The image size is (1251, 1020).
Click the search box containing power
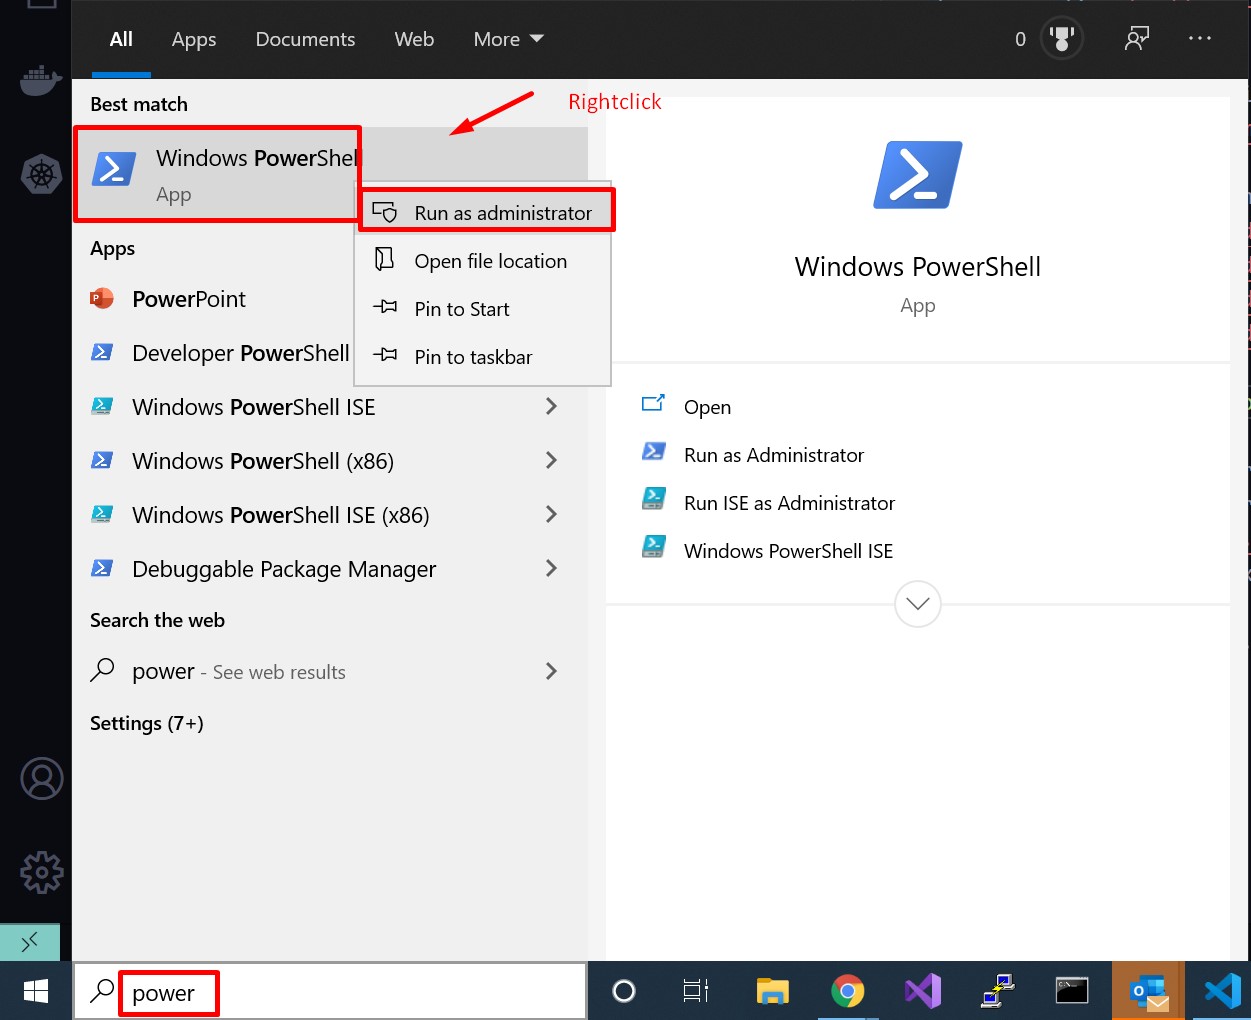tap(330, 992)
